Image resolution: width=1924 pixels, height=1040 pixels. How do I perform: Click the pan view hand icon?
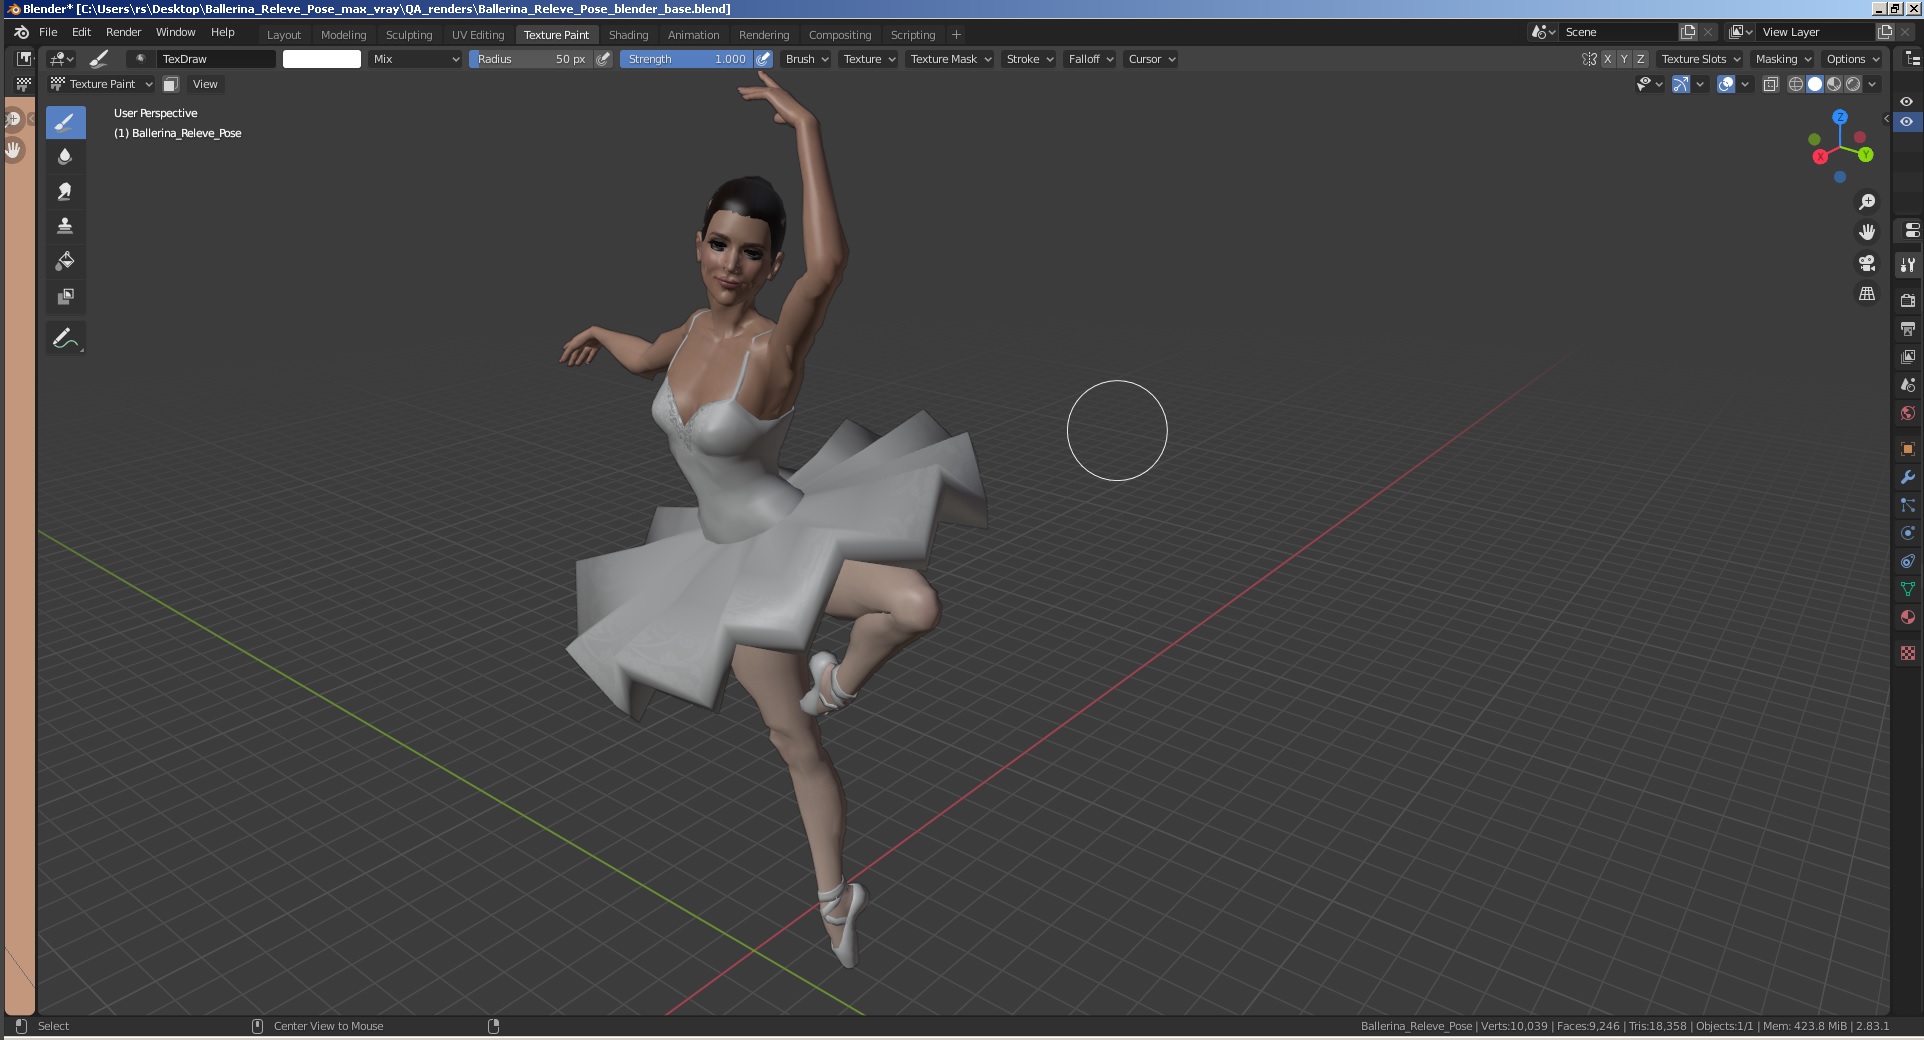point(1867,232)
